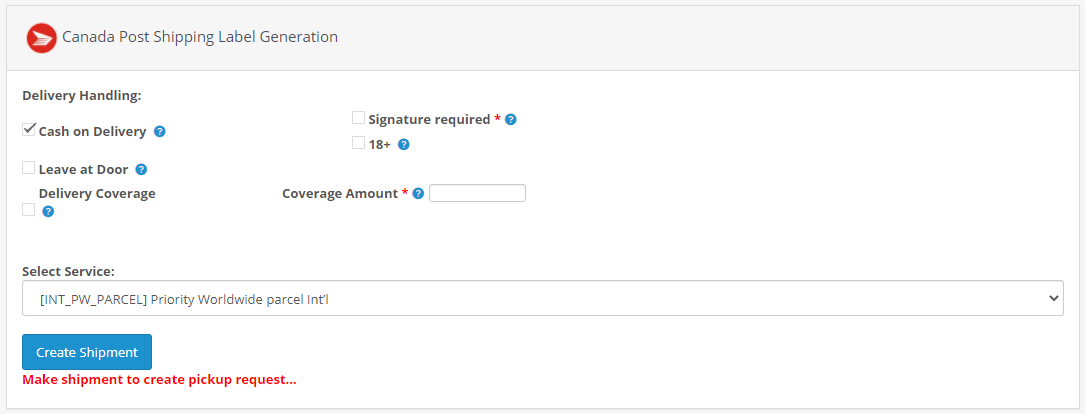Show help icon next to Leave at Door

pos(141,170)
